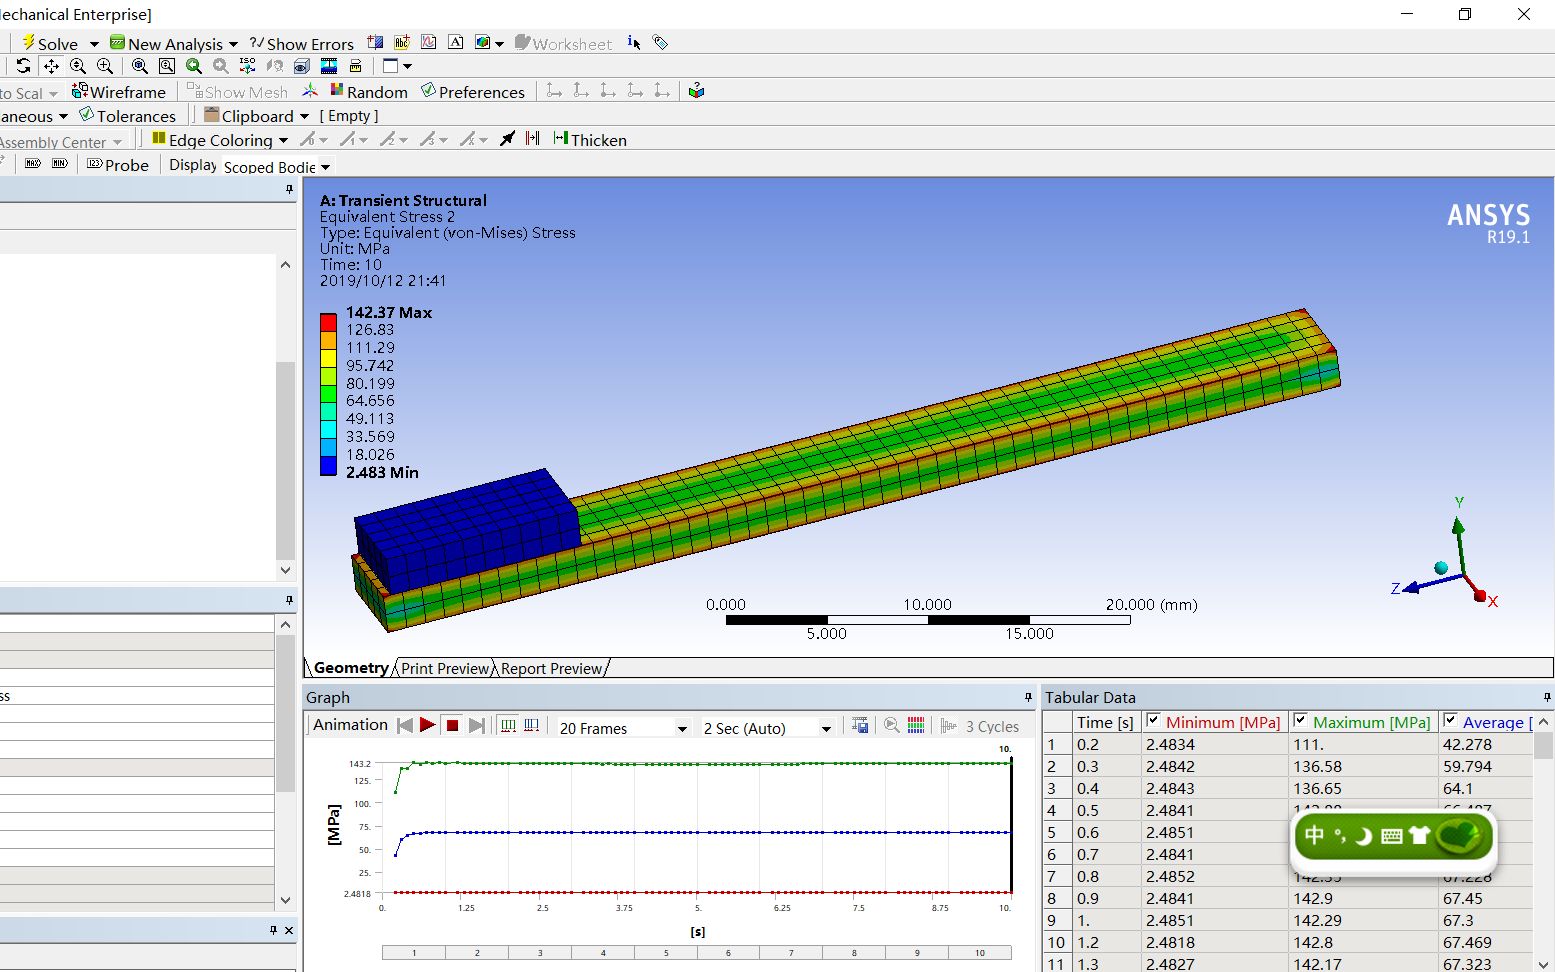
Task: Switch to the Print Preview tab
Action: tap(444, 668)
